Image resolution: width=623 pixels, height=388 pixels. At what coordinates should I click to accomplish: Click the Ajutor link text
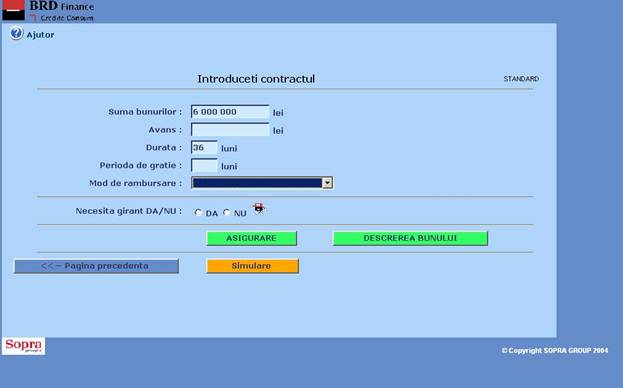click(x=41, y=35)
